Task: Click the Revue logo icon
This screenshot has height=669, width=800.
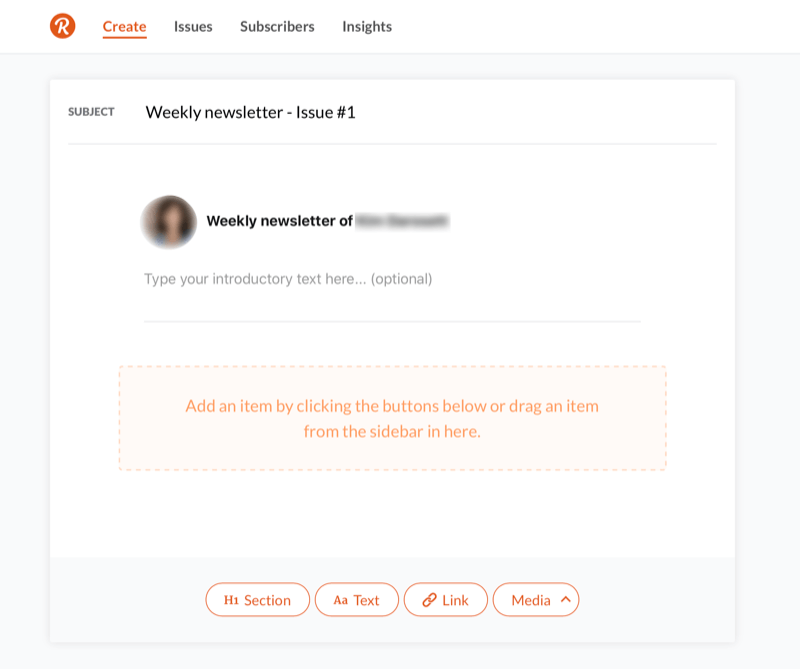Action: point(63,26)
